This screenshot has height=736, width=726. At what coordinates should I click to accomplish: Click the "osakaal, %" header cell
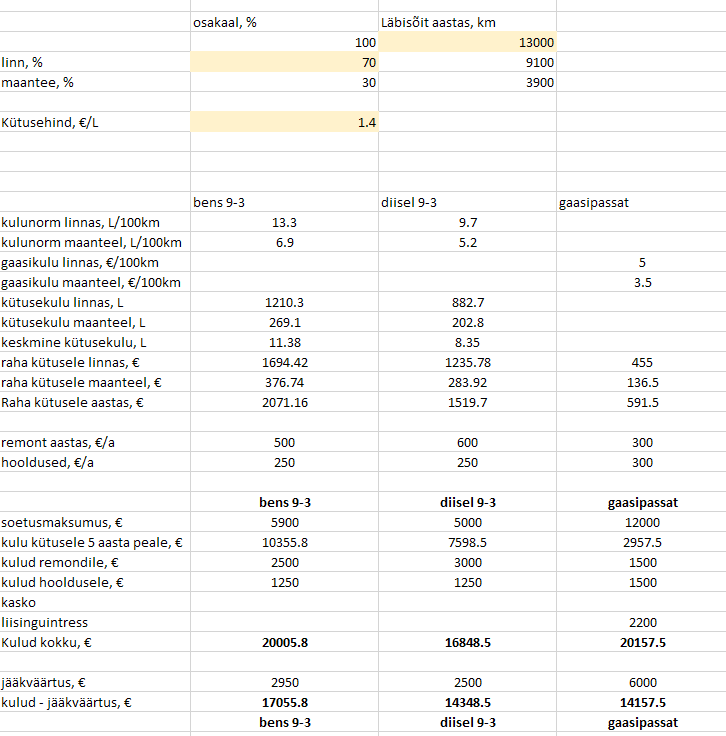click(x=284, y=23)
